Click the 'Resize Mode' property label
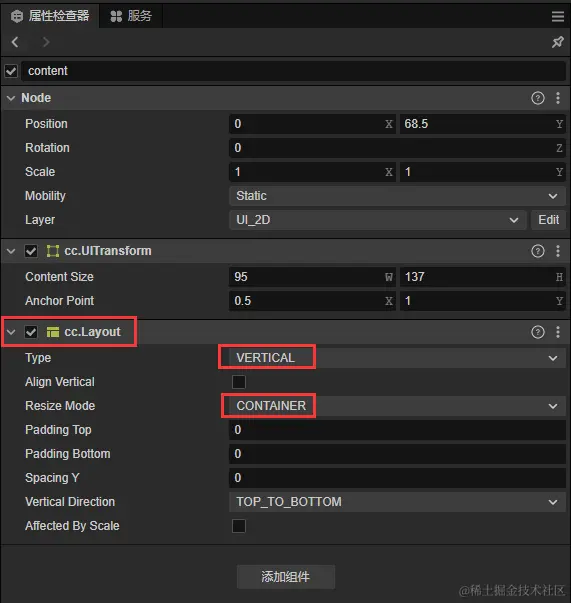571x603 pixels. point(60,406)
